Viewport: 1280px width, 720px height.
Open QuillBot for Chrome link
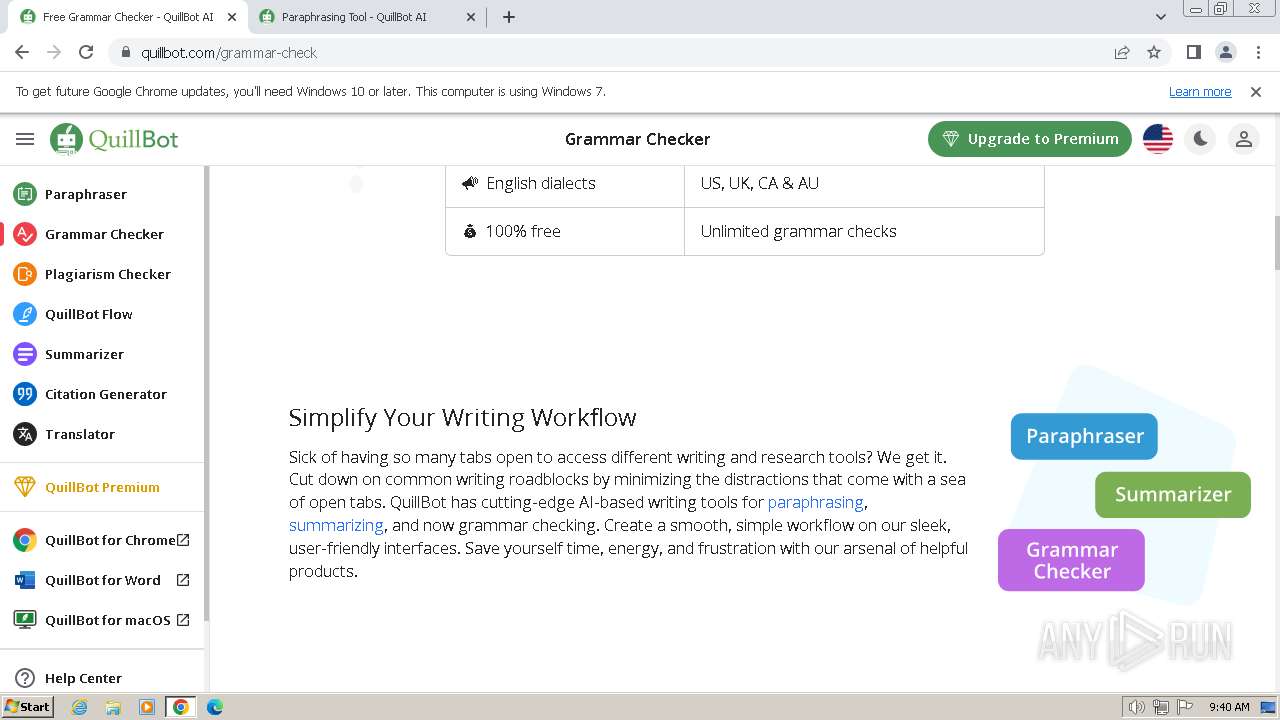(x=110, y=540)
